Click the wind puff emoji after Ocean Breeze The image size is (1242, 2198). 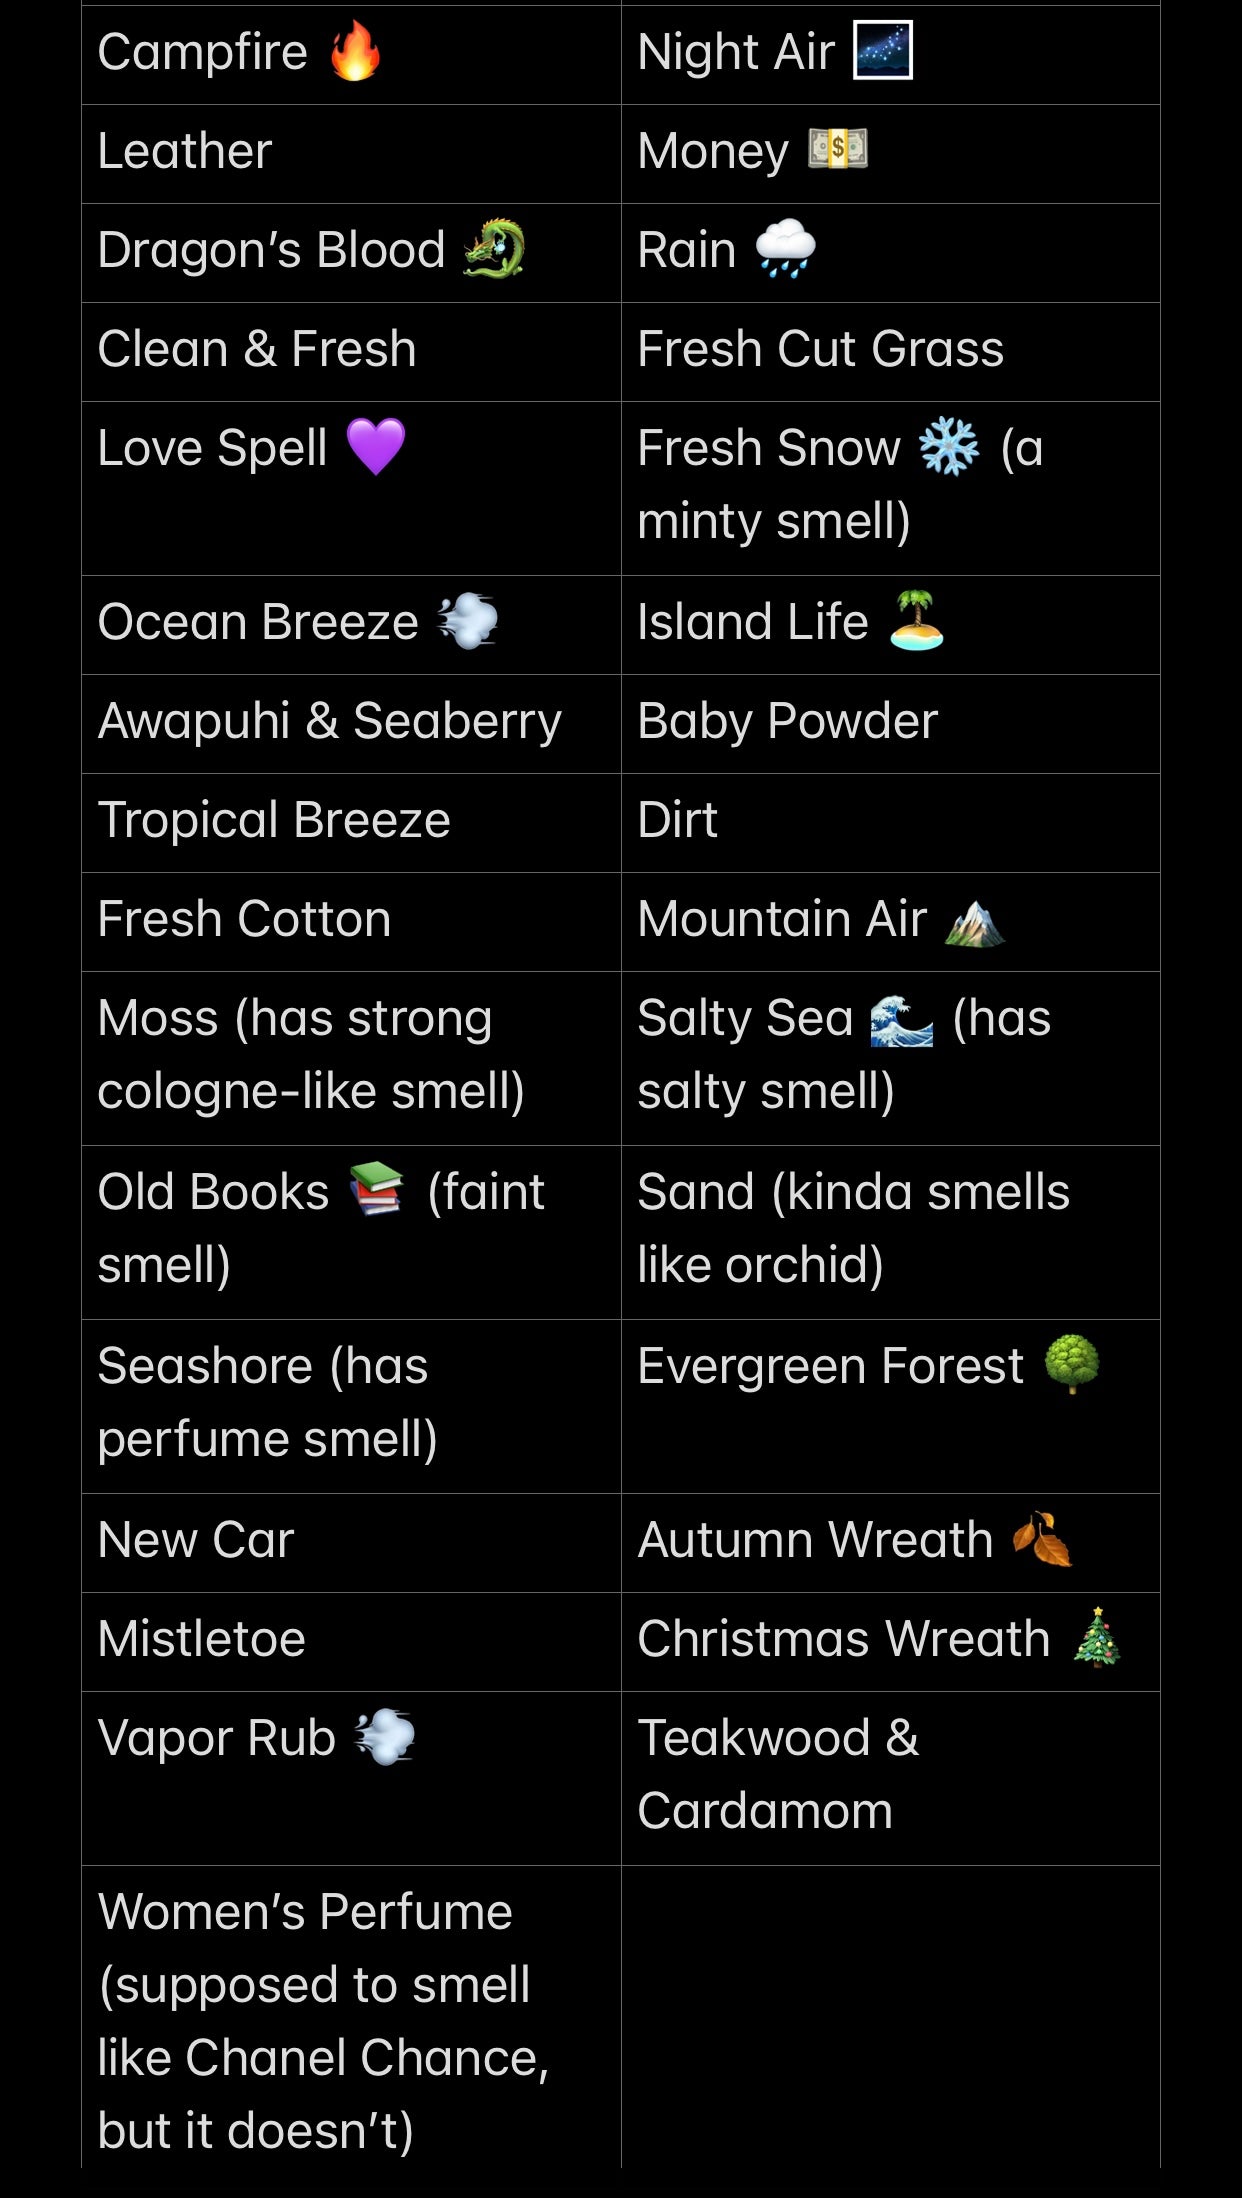point(467,621)
